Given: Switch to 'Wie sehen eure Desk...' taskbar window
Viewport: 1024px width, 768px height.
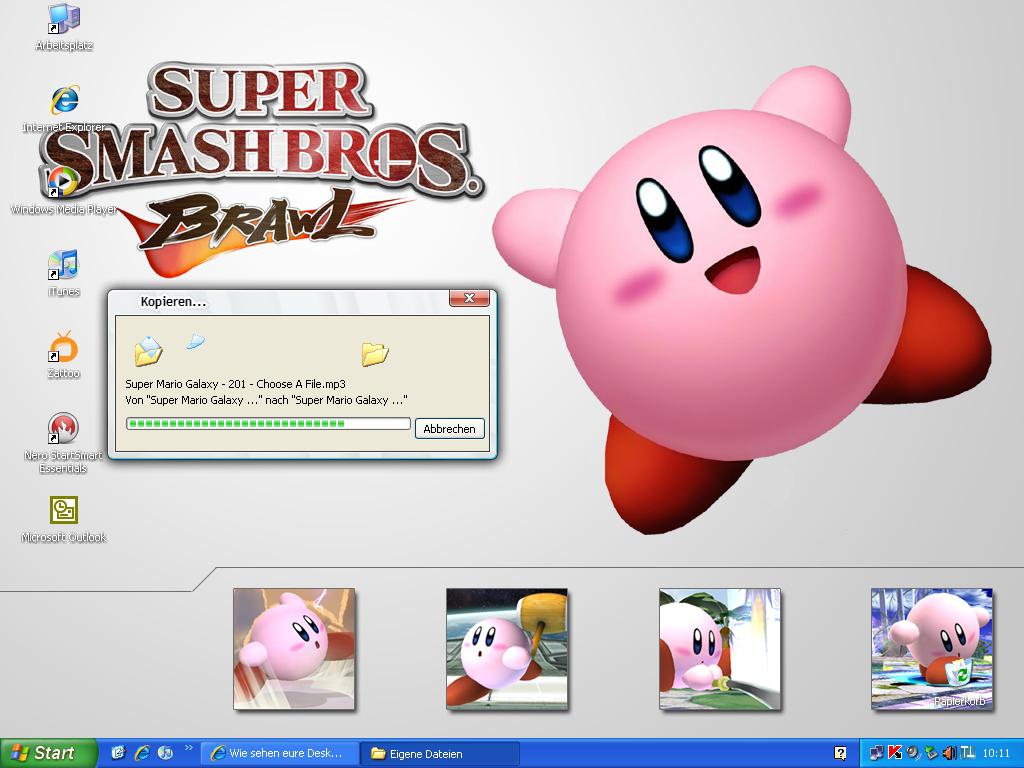Looking at the screenshot, I should coord(279,753).
